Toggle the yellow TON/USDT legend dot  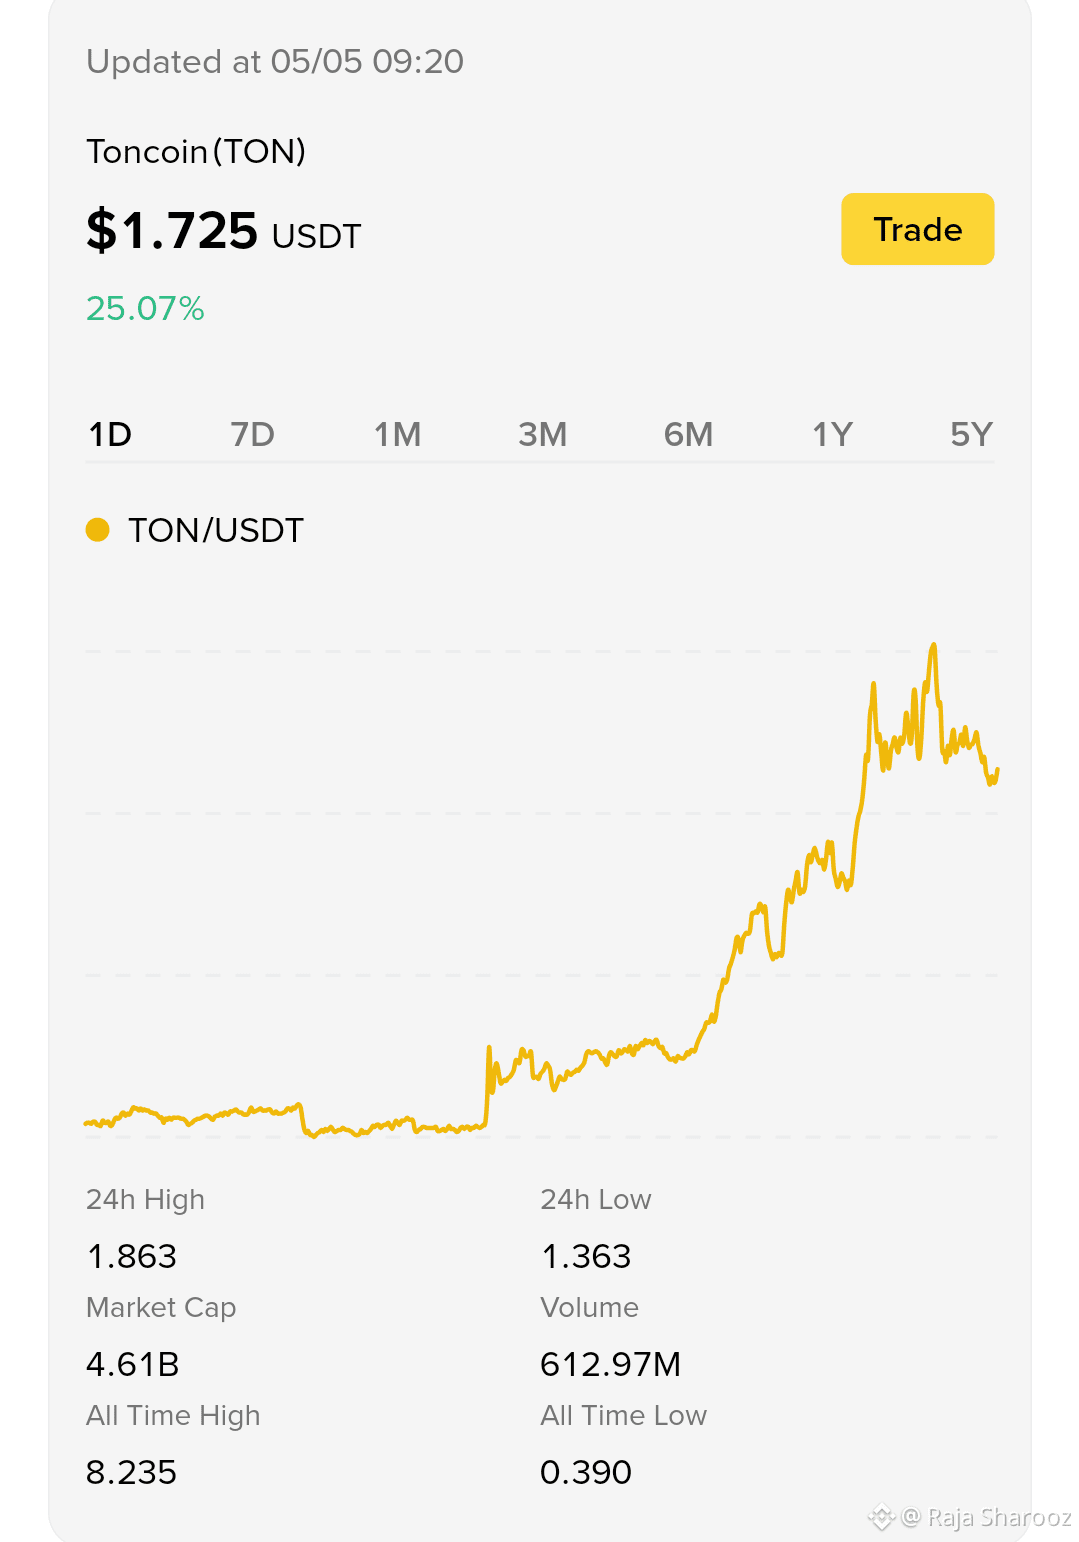point(97,530)
